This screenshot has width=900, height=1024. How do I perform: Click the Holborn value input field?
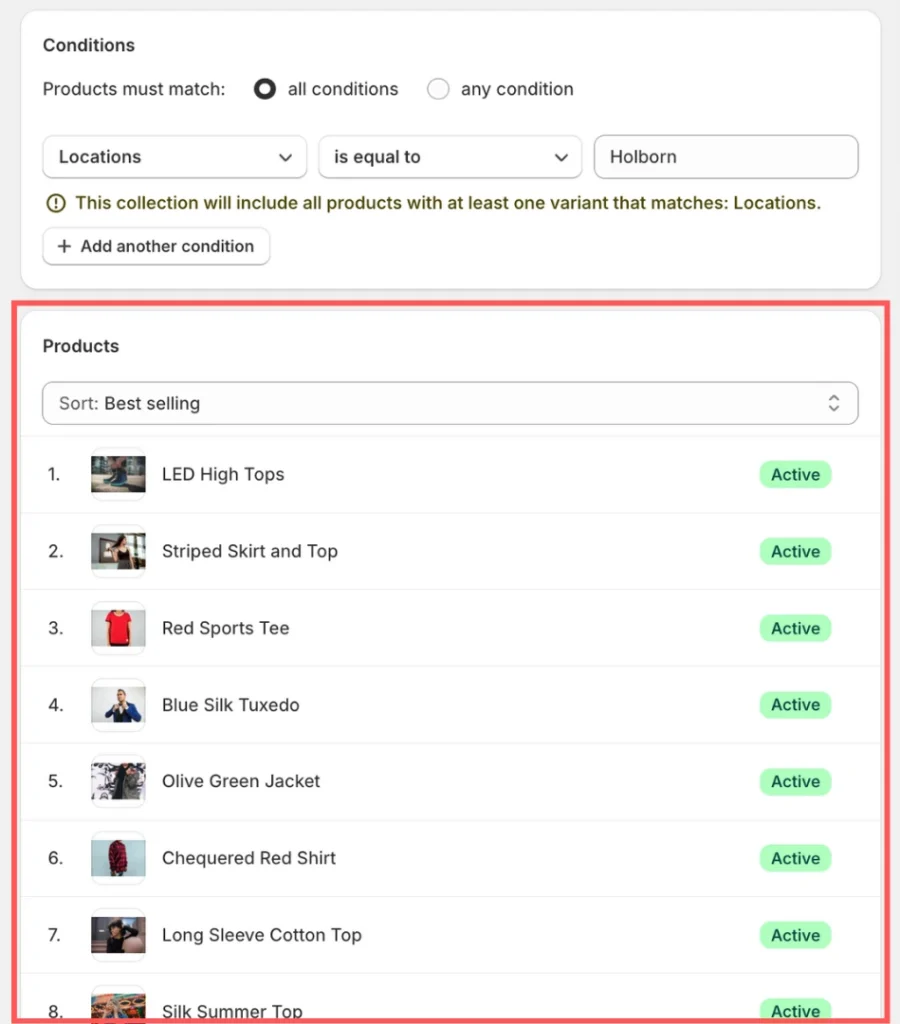tap(725, 157)
